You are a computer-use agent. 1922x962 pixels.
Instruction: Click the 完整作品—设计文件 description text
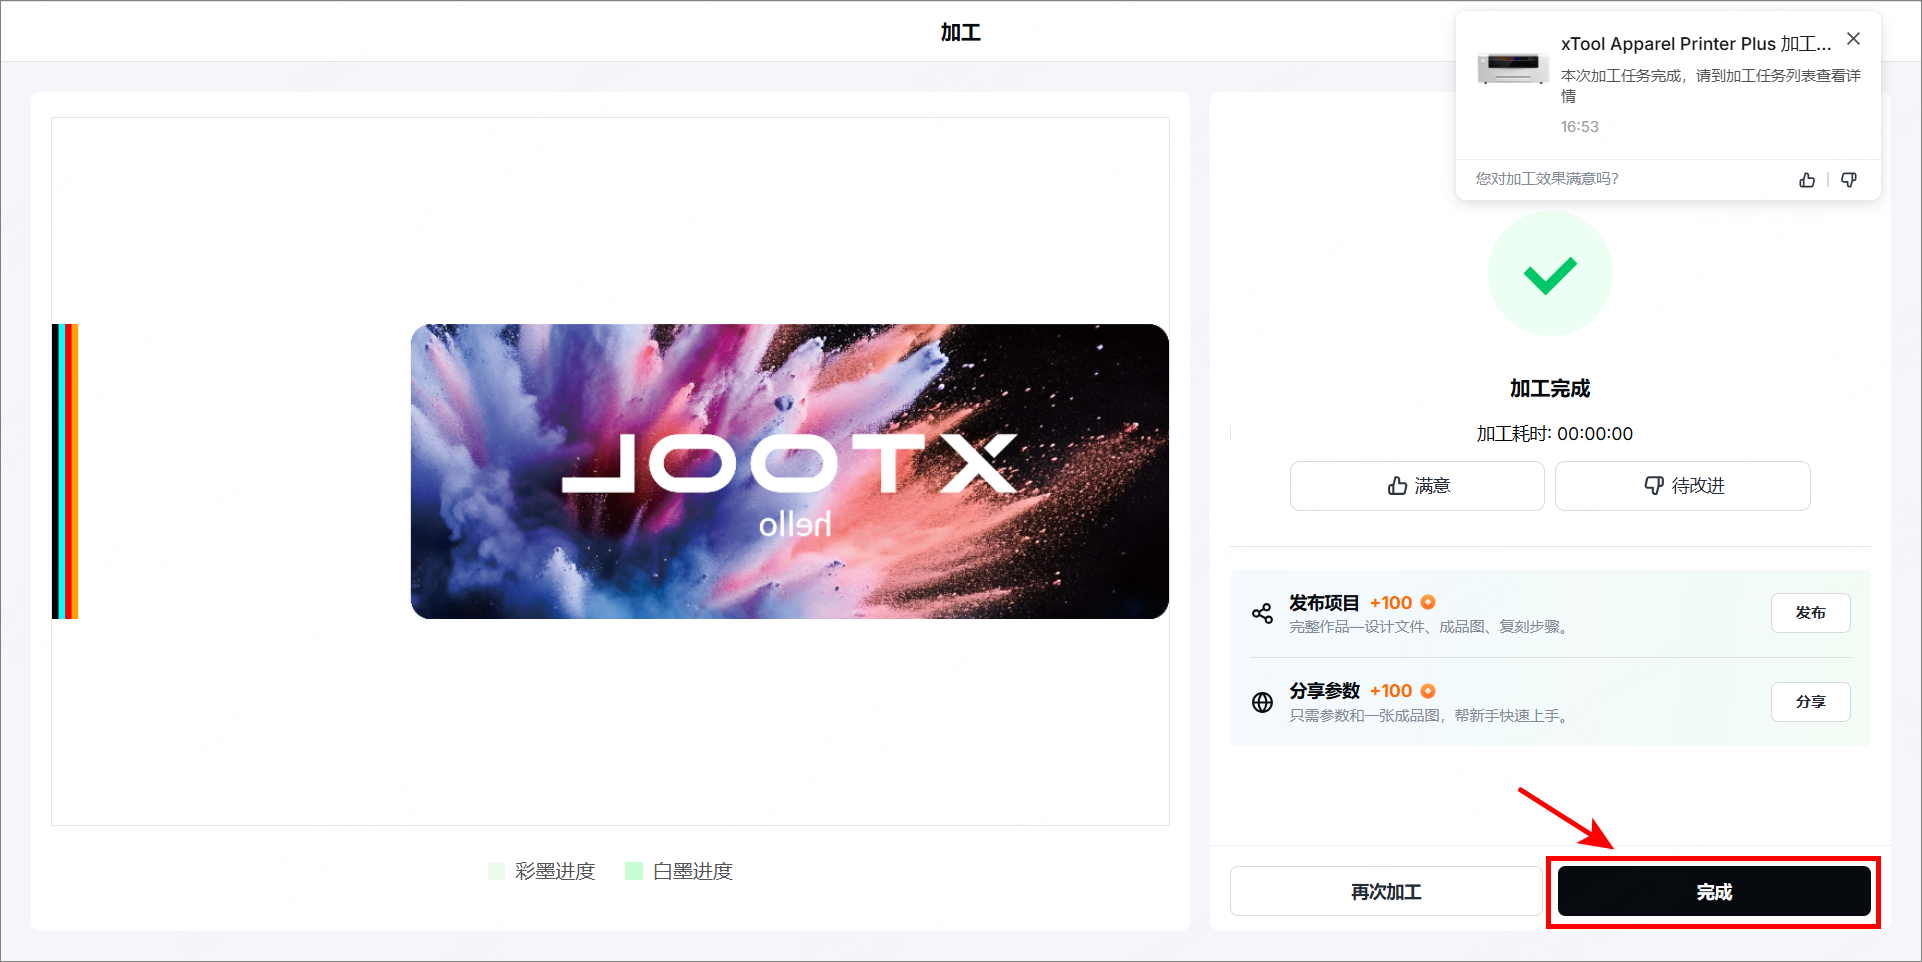[x=1430, y=627]
